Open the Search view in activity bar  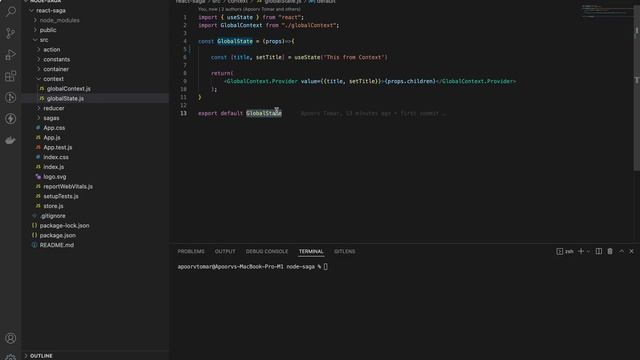[11, 12]
